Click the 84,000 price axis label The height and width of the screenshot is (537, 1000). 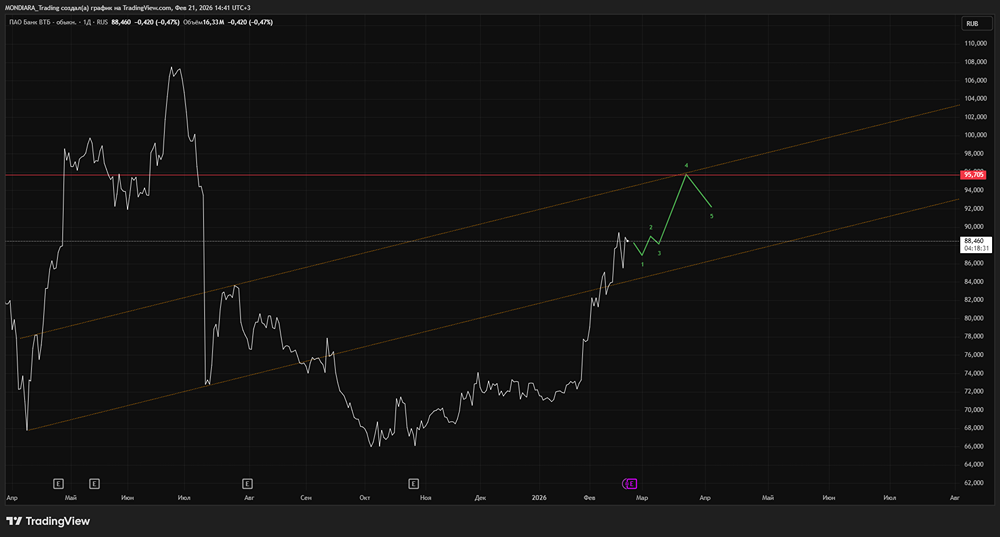[975, 281]
